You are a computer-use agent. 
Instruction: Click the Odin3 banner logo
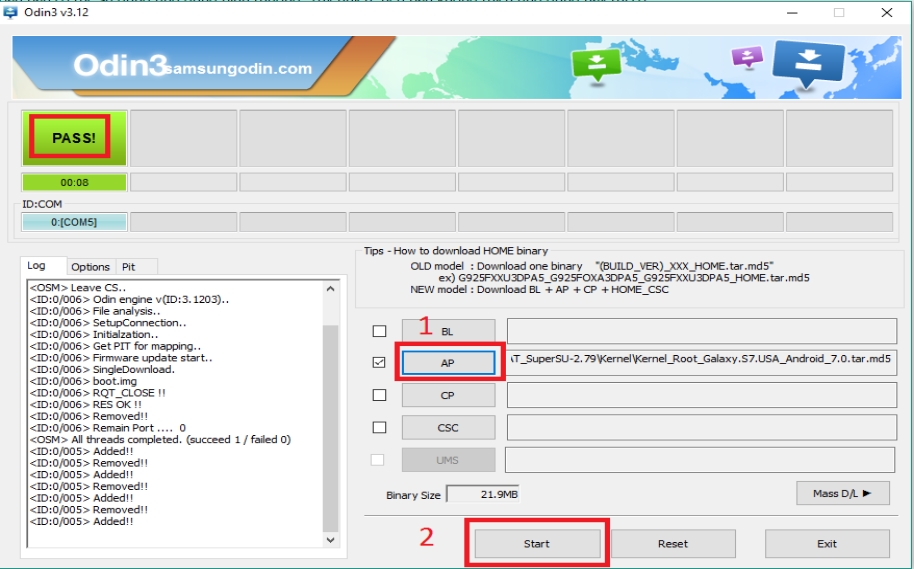[120, 65]
